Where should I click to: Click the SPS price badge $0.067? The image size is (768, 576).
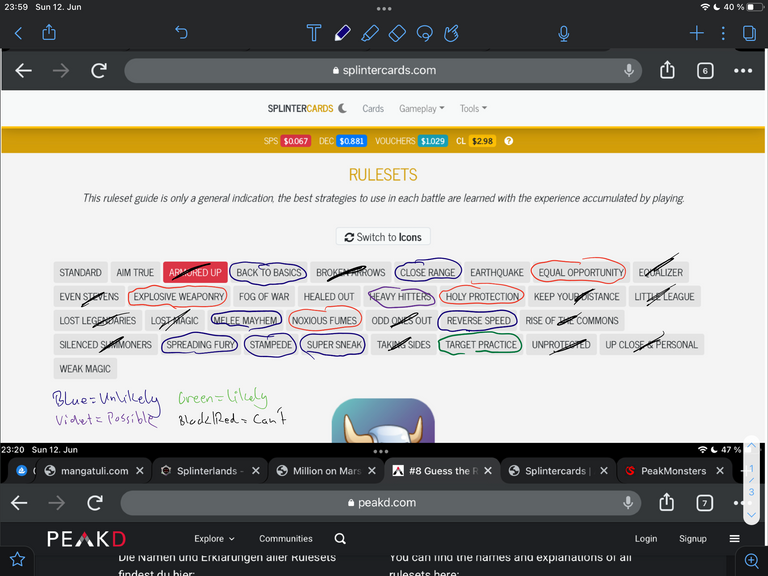tap(296, 141)
